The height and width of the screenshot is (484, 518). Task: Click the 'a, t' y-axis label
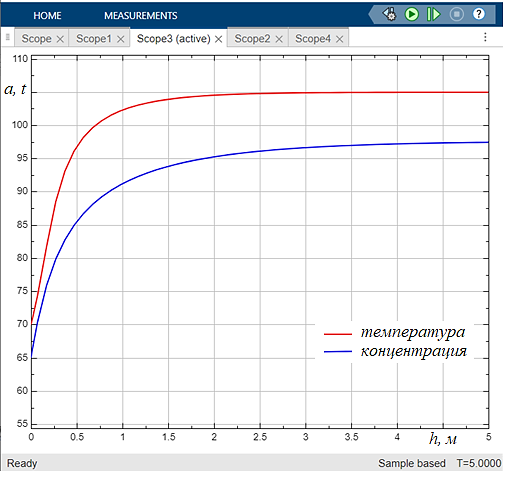pos(15,89)
